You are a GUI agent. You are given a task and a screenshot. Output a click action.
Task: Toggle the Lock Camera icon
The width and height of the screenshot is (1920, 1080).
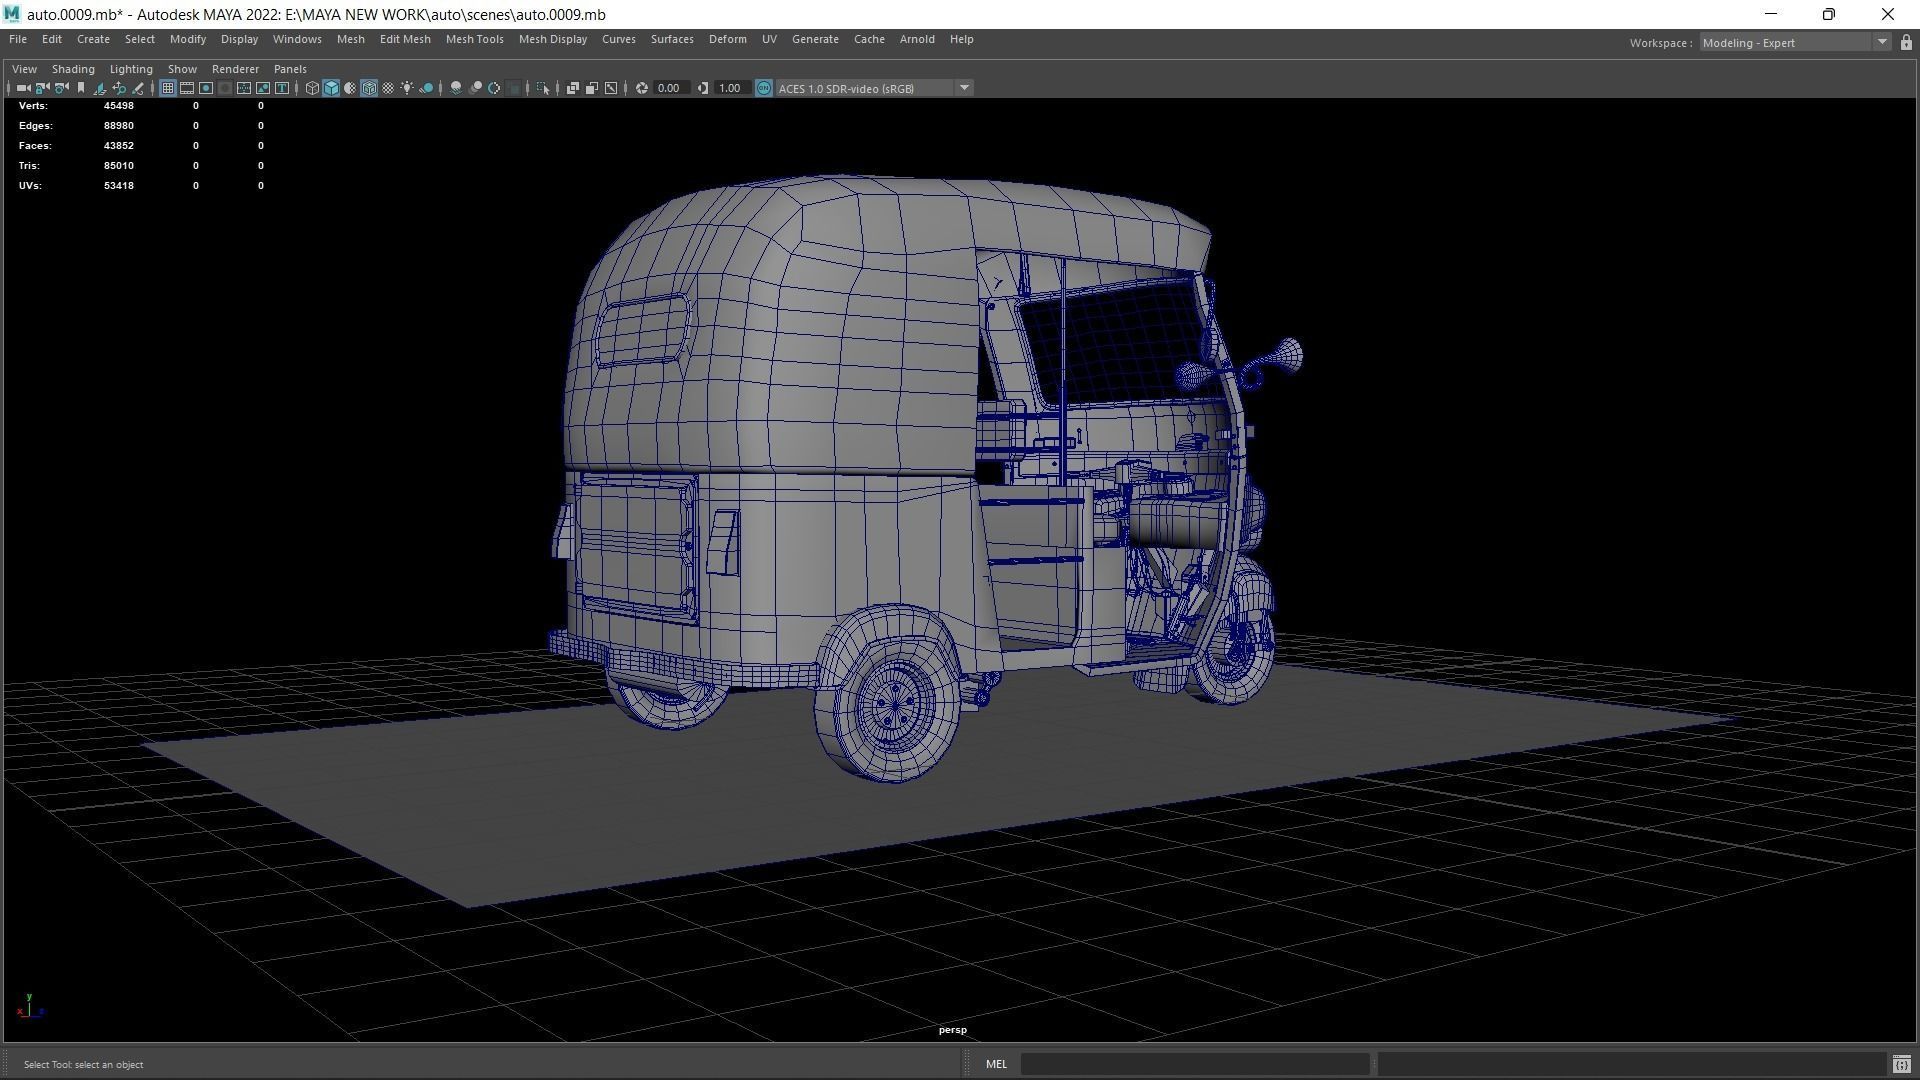[42, 88]
